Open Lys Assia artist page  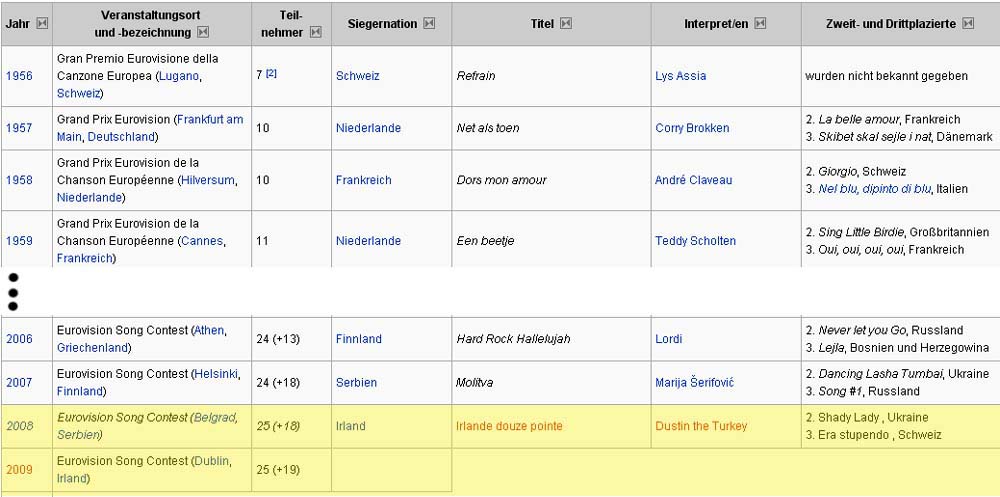680,76
